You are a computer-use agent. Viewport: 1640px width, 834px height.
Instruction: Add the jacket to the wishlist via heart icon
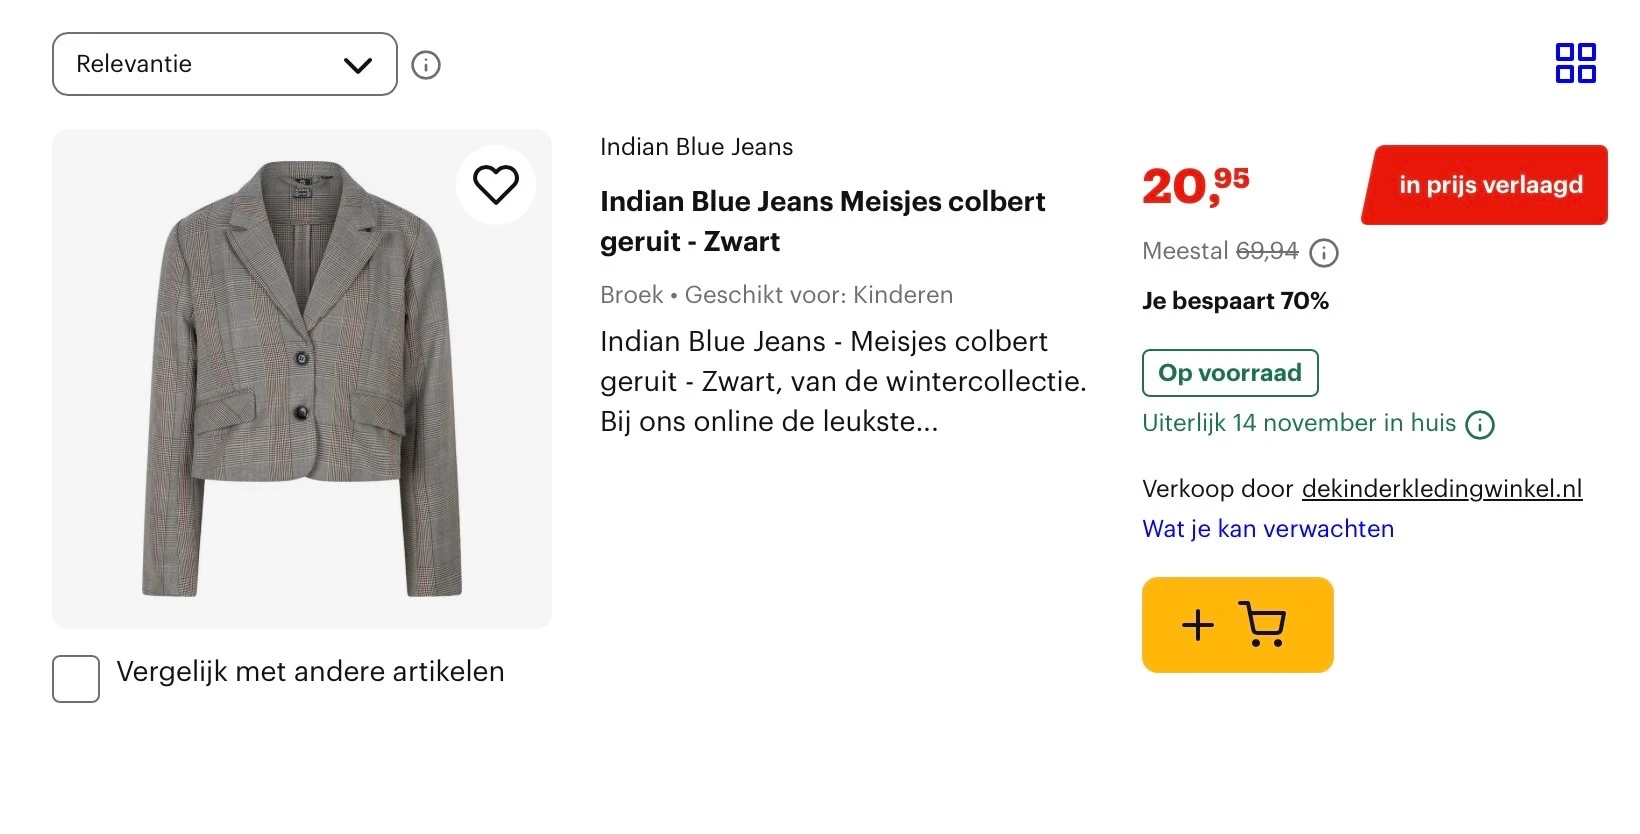pyautogui.click(x=495, y=184)
